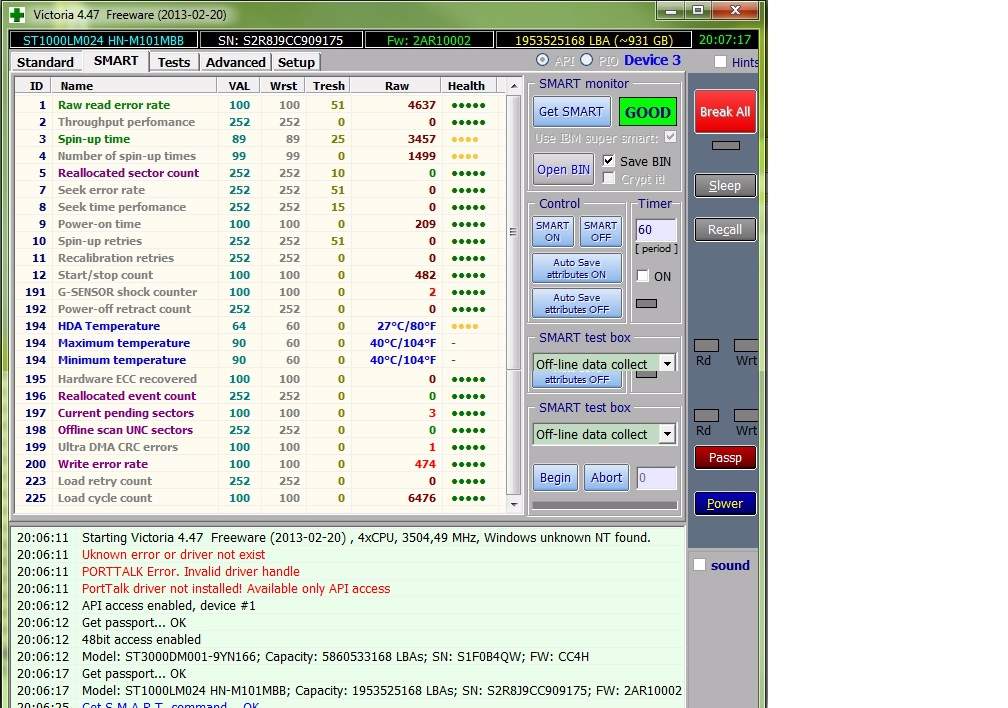The width and height of the screenshot is (1008, 708).
Task: Click the green GOOD status button
Action: [647, 113]
